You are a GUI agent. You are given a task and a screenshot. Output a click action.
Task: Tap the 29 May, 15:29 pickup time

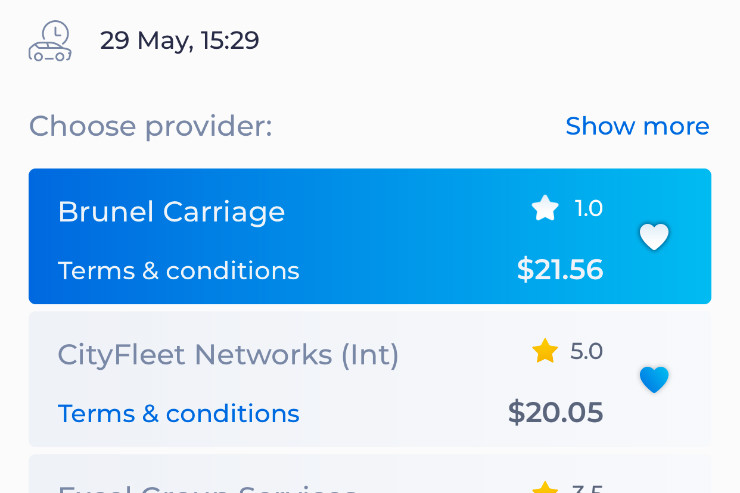pos(179,40)
